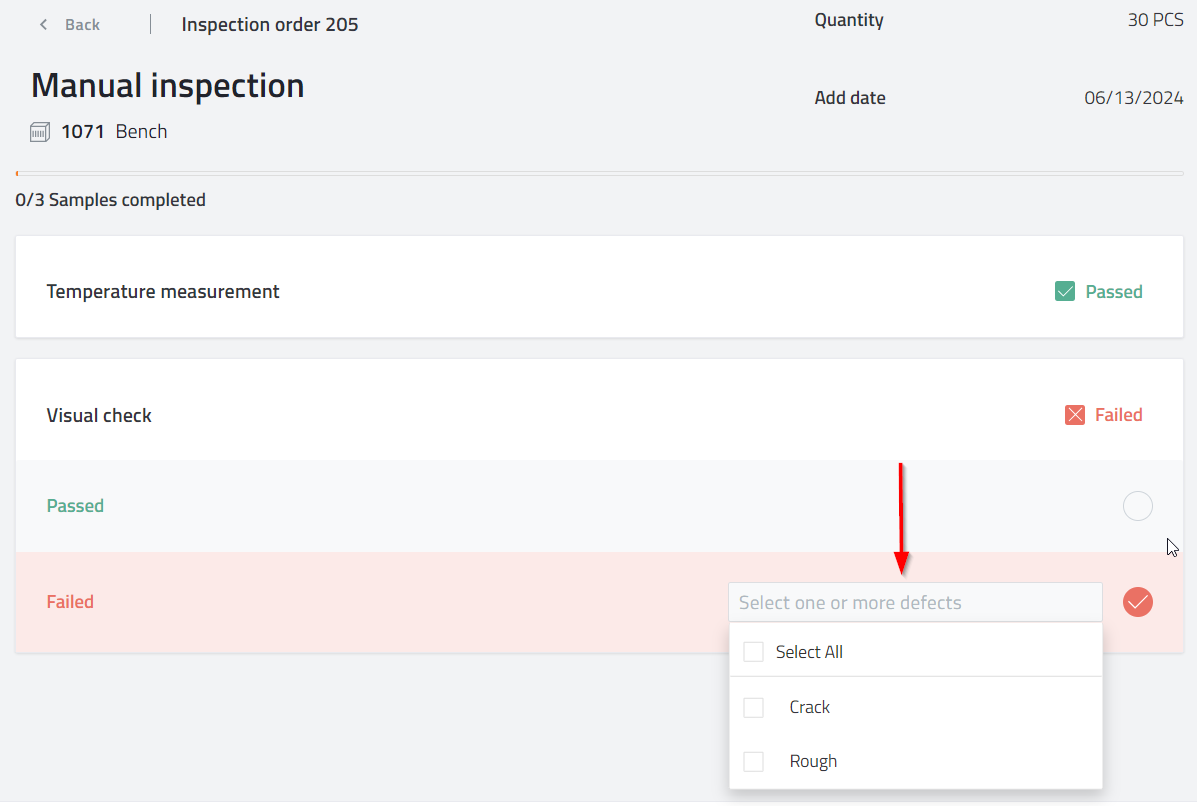Open Inspection order 205 breadcrumb
The image size is (1197, 806).
click(x=269, y=25)
